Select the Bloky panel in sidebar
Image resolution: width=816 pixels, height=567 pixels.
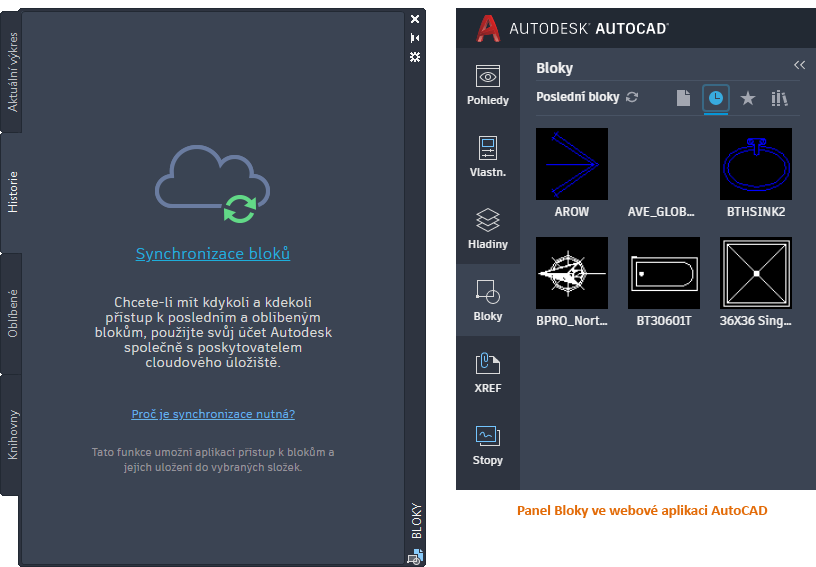[488, 300]
